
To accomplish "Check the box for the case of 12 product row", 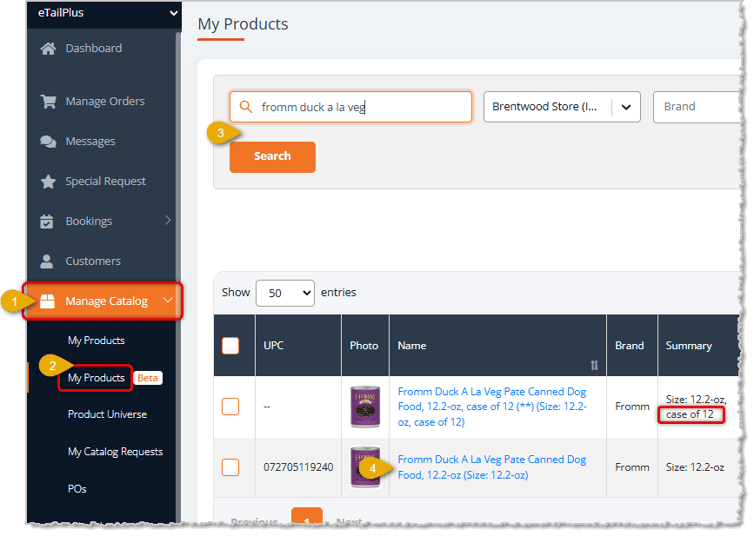I will coord(230,407).
